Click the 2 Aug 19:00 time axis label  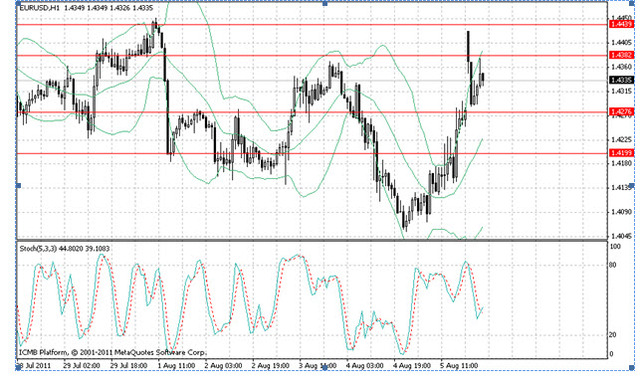[271, 365]
